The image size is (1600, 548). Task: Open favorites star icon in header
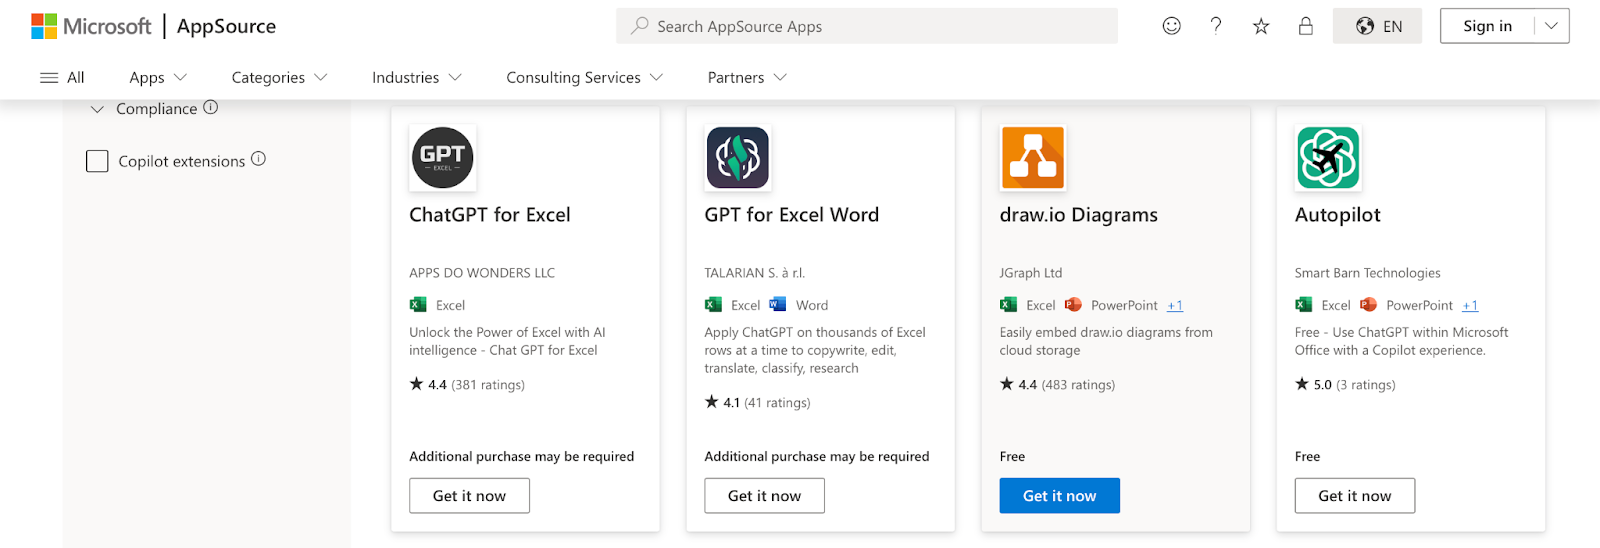point(1261,26)
